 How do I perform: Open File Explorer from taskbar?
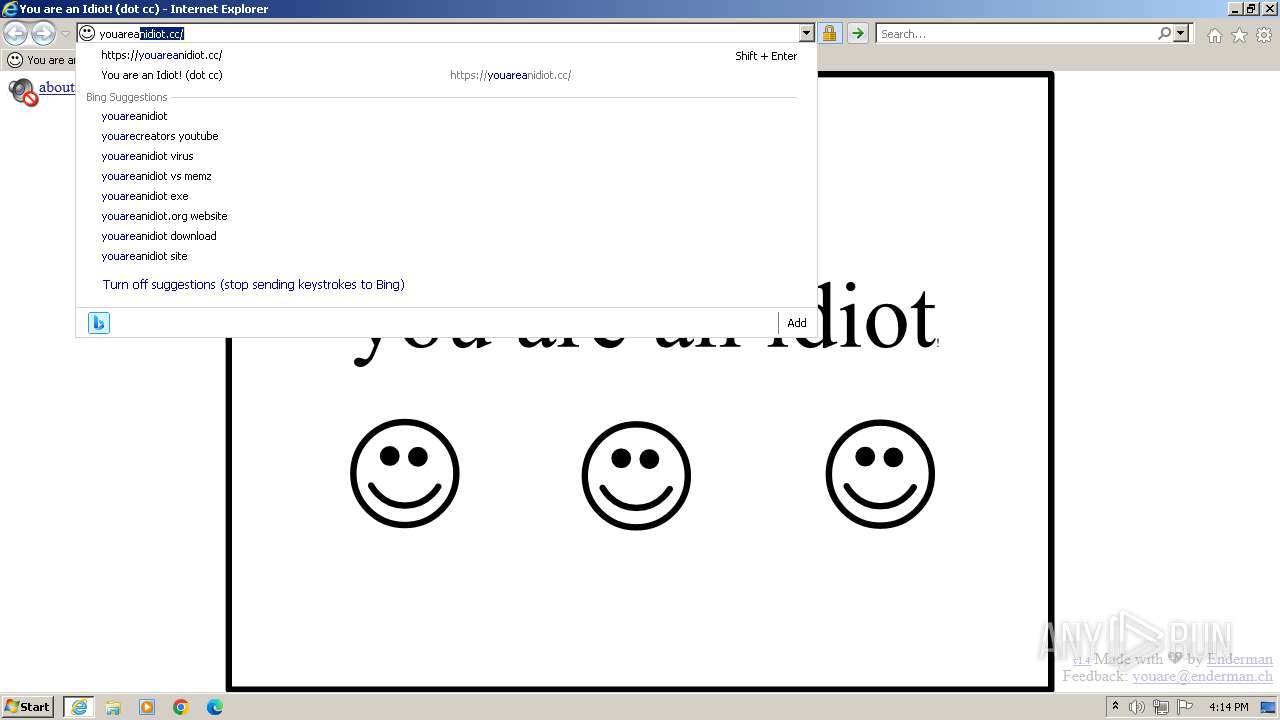pyautogui.click(x=113, y=707)
